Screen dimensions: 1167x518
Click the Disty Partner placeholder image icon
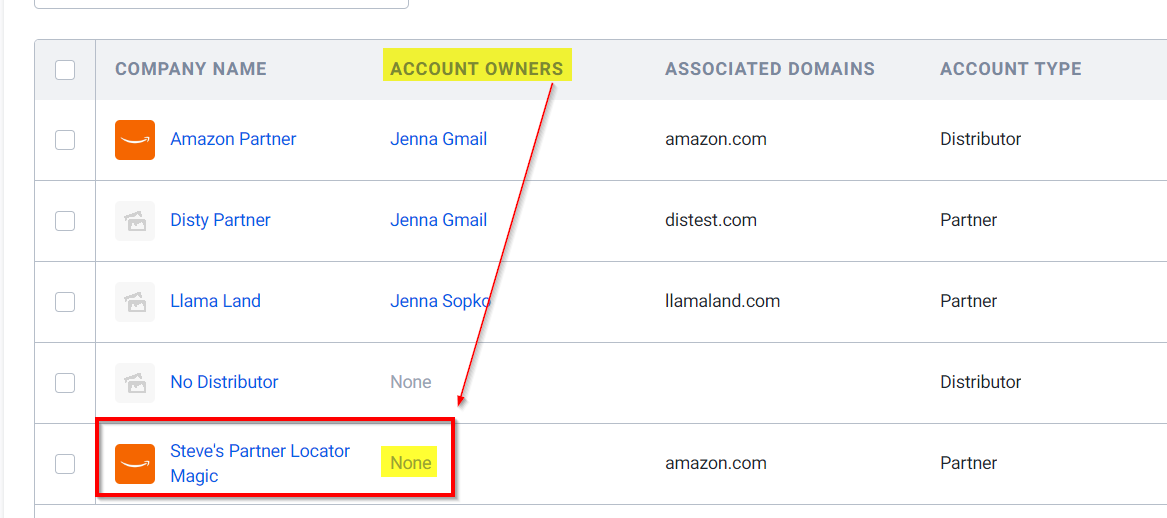point(135,221)
